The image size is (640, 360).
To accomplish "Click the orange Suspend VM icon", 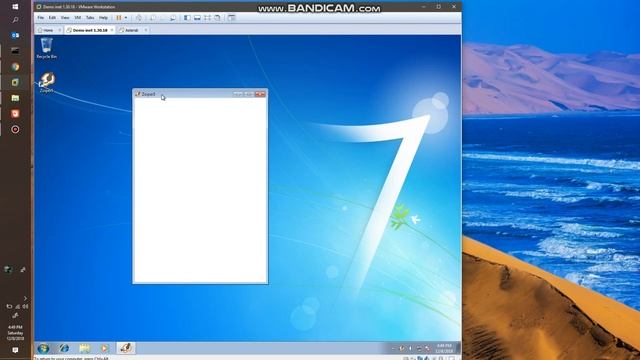I will click(x=119, y=18).
